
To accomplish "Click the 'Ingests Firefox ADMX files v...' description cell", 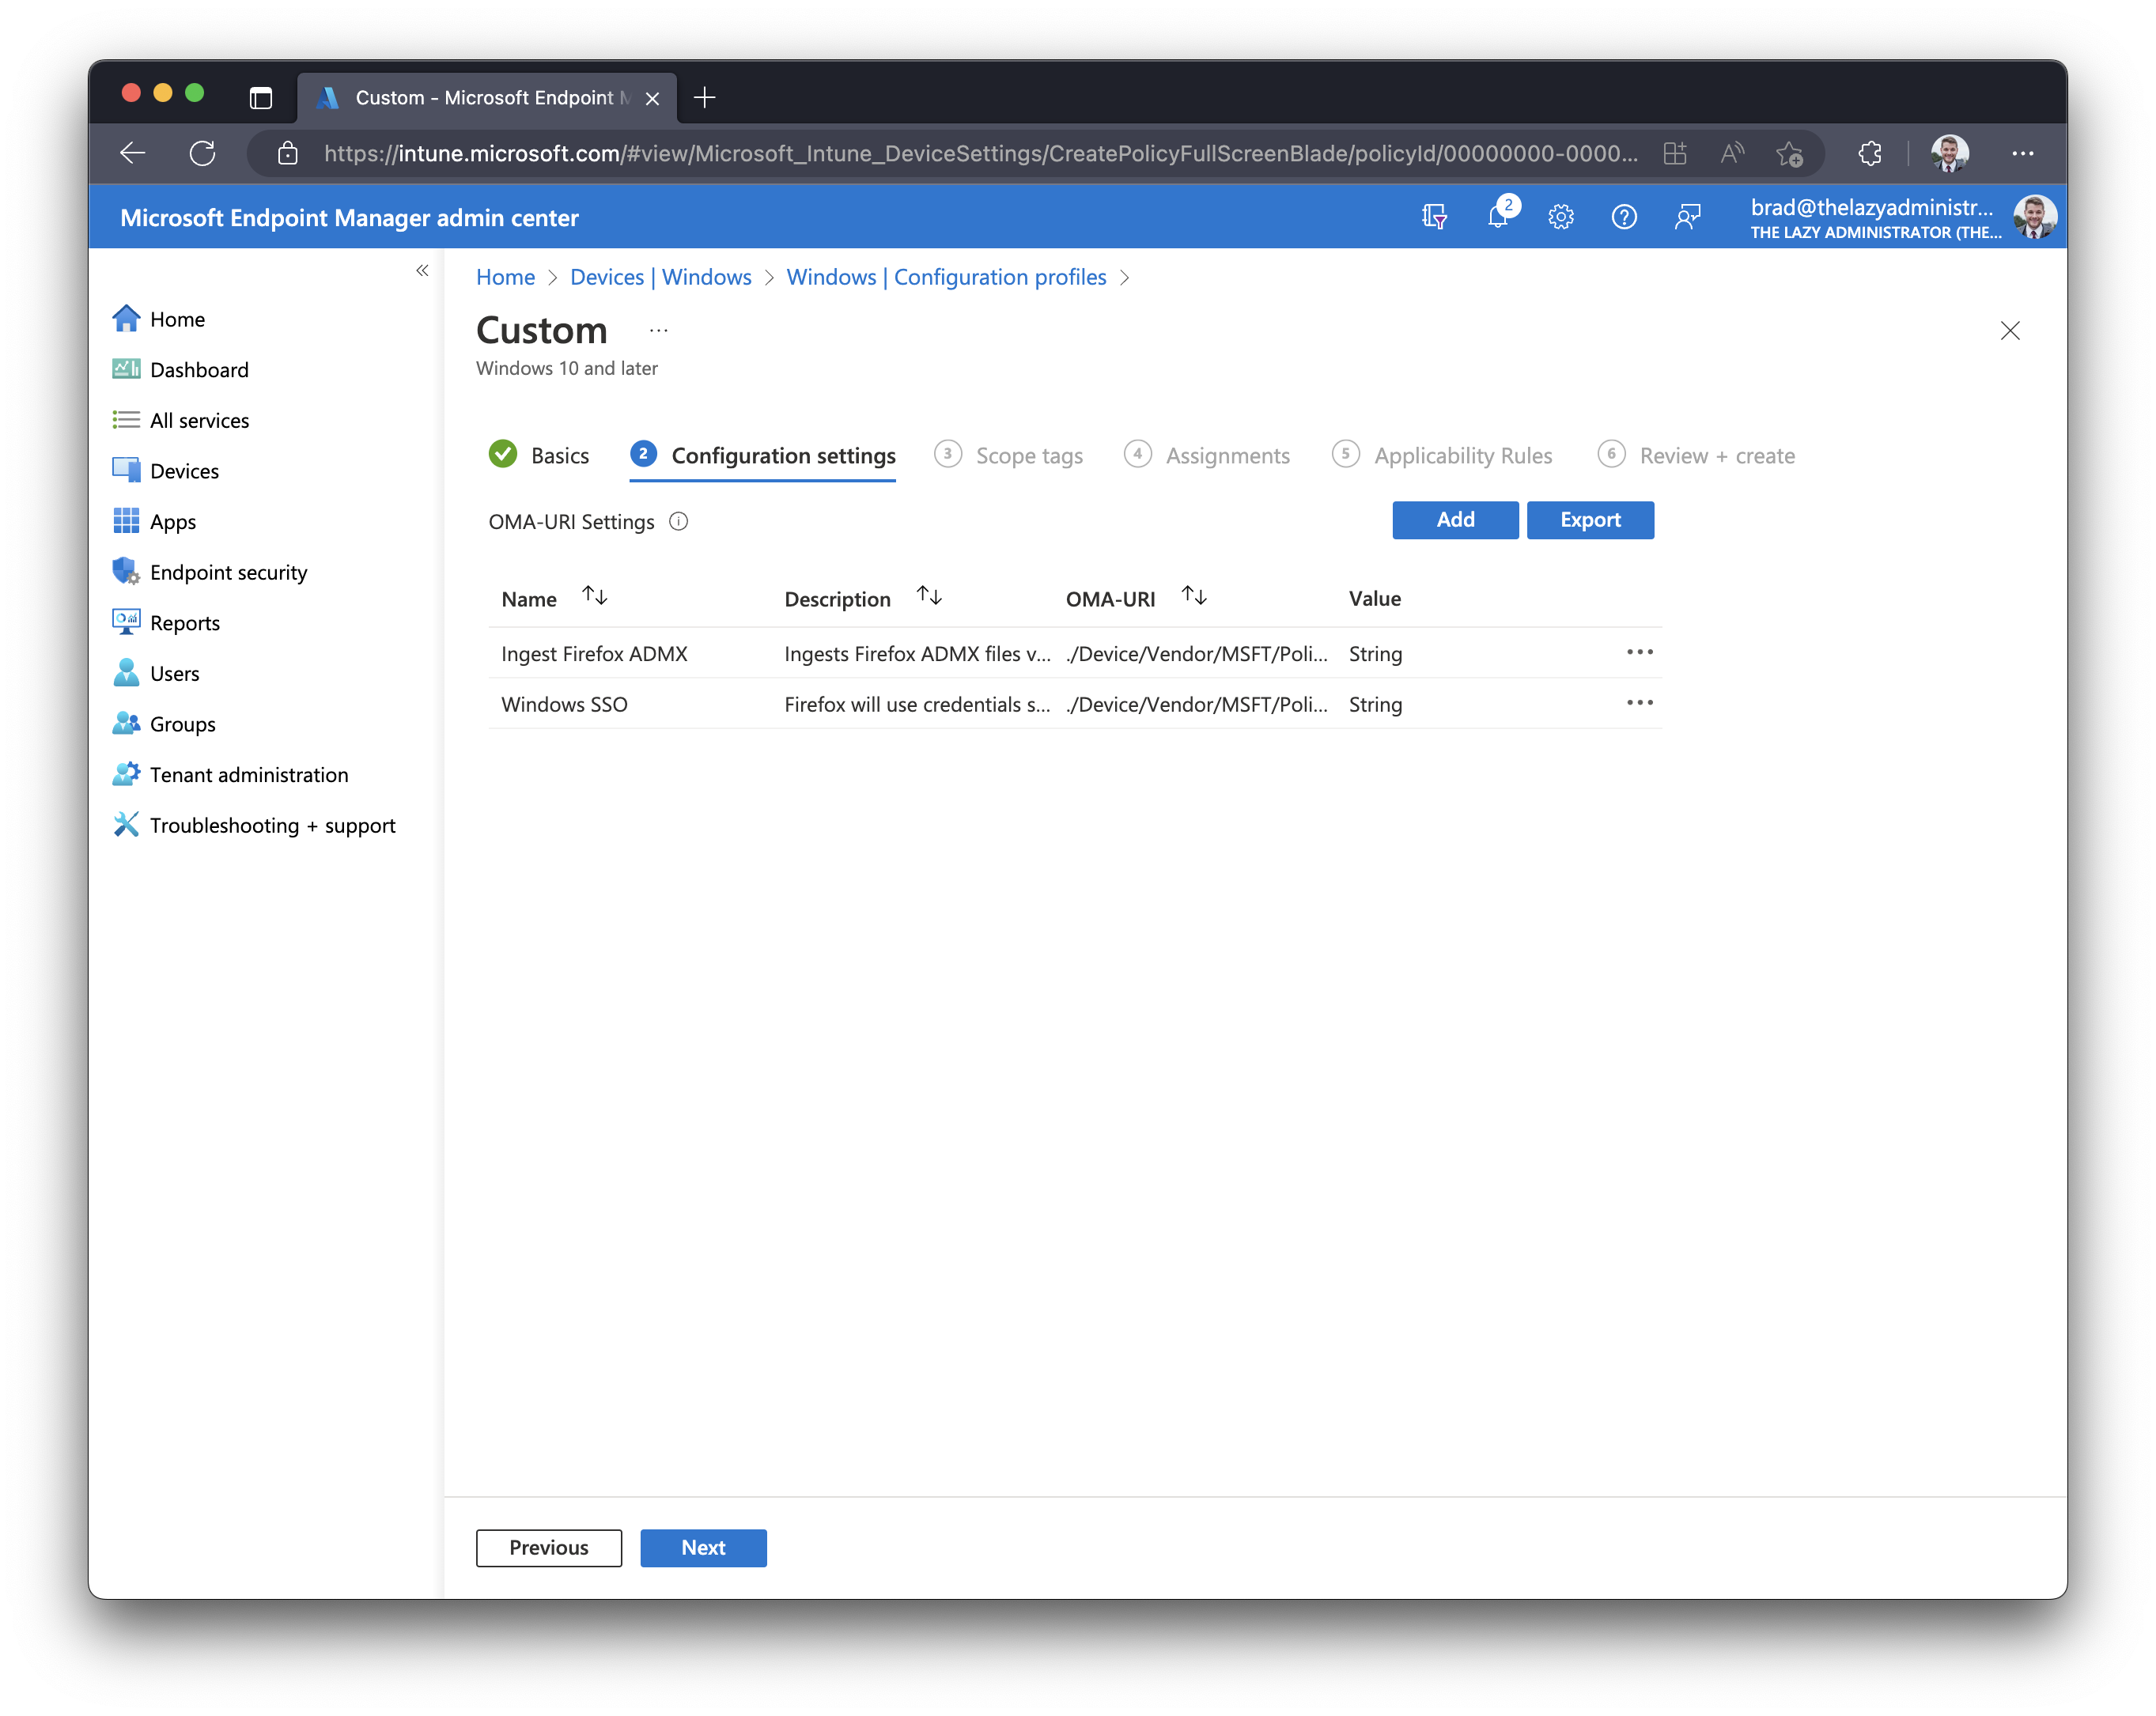I will (x=917, y=654).
